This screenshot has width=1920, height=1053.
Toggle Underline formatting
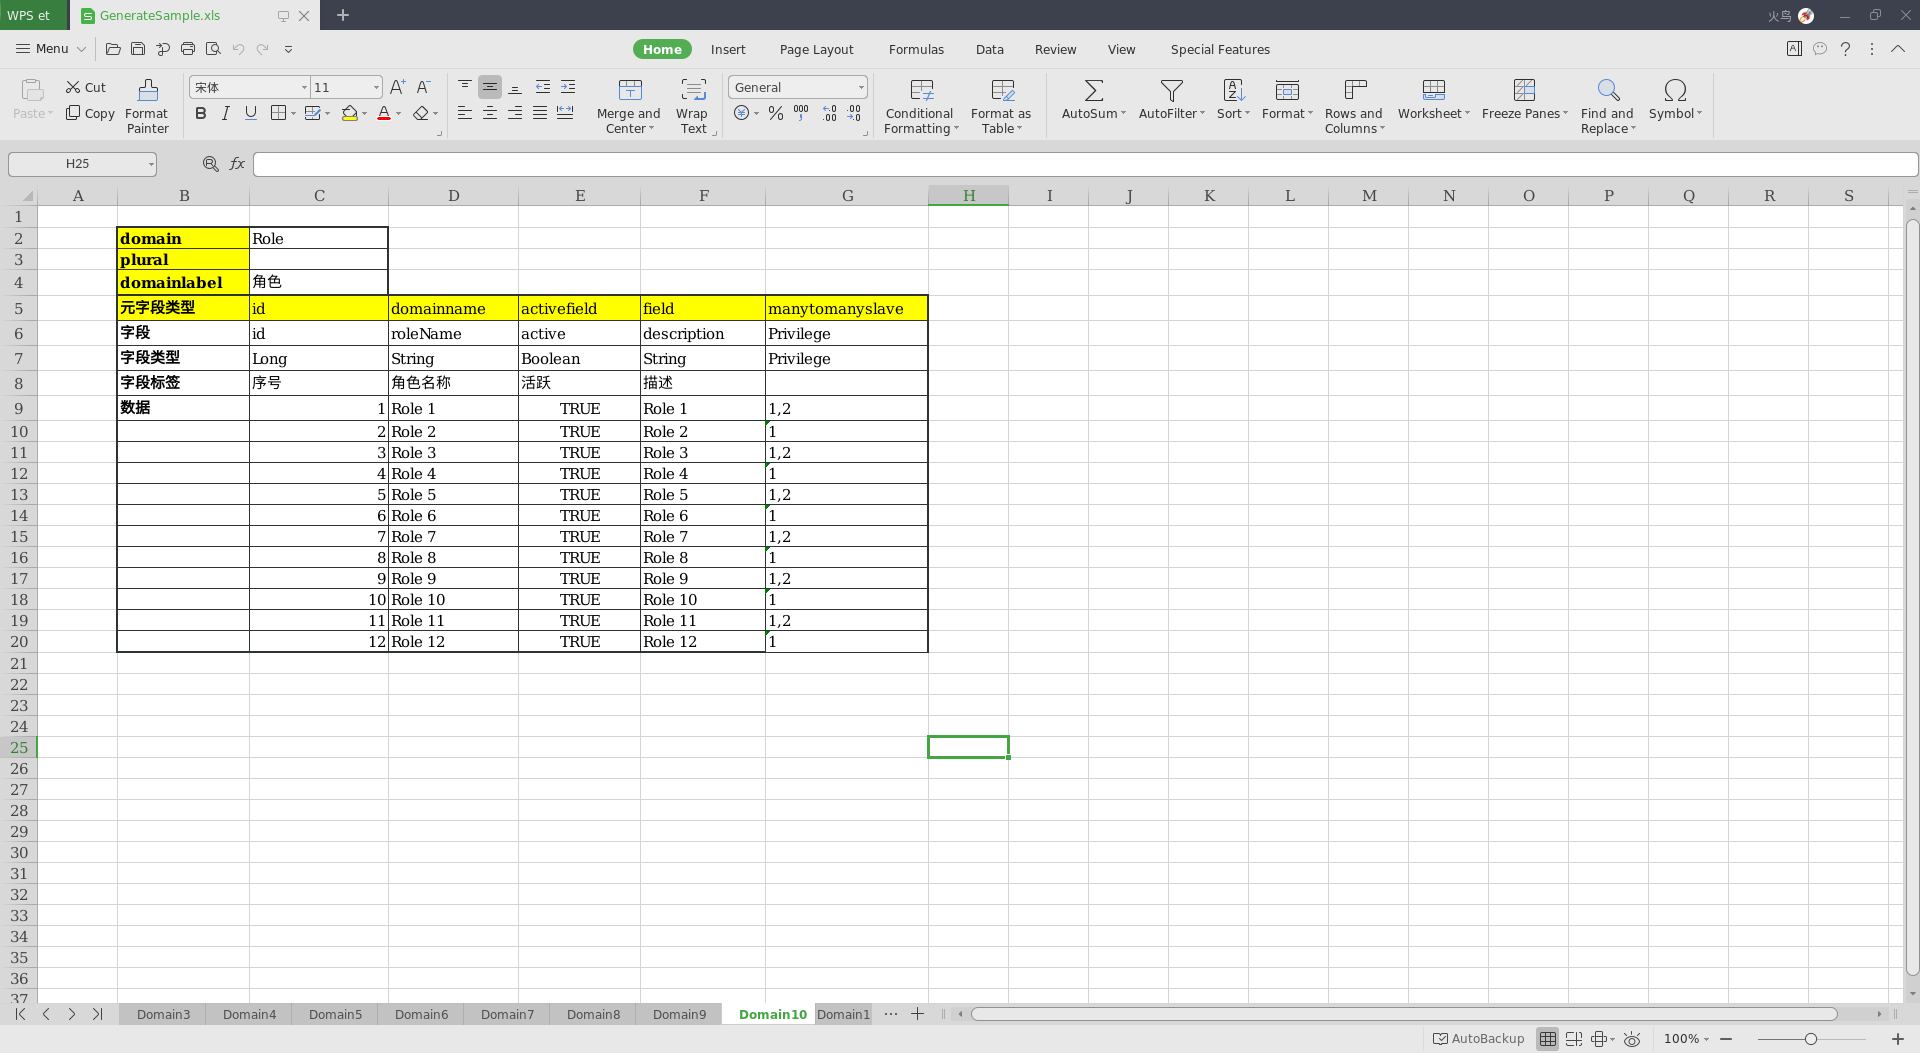251,113
